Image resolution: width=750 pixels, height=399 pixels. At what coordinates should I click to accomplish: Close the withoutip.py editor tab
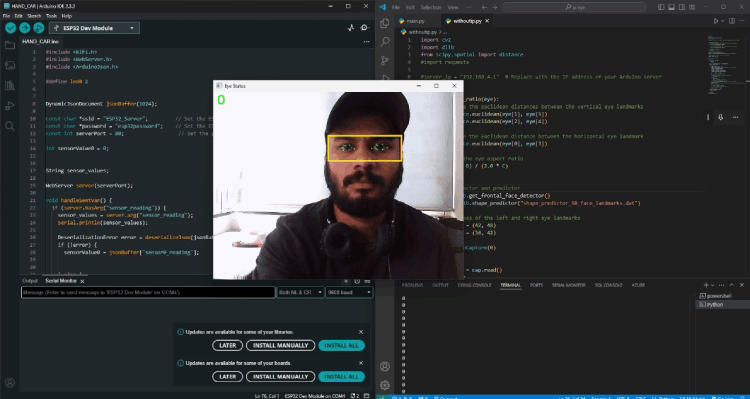point(487,21)
